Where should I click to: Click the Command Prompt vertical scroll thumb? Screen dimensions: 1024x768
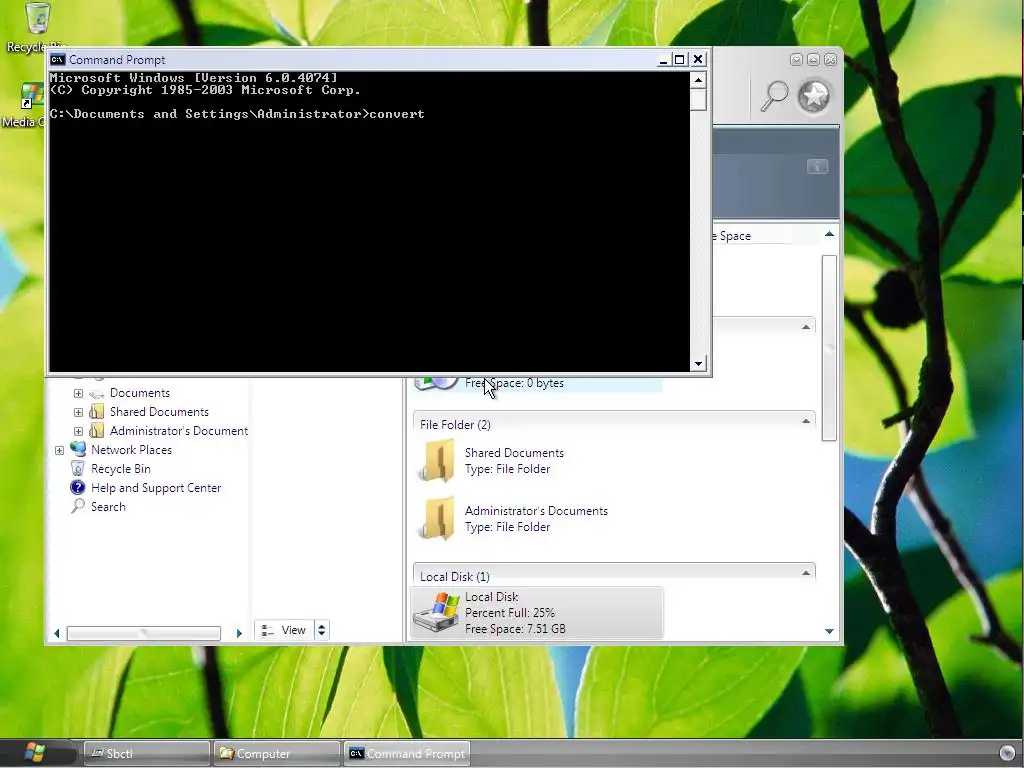coord(698,100)
